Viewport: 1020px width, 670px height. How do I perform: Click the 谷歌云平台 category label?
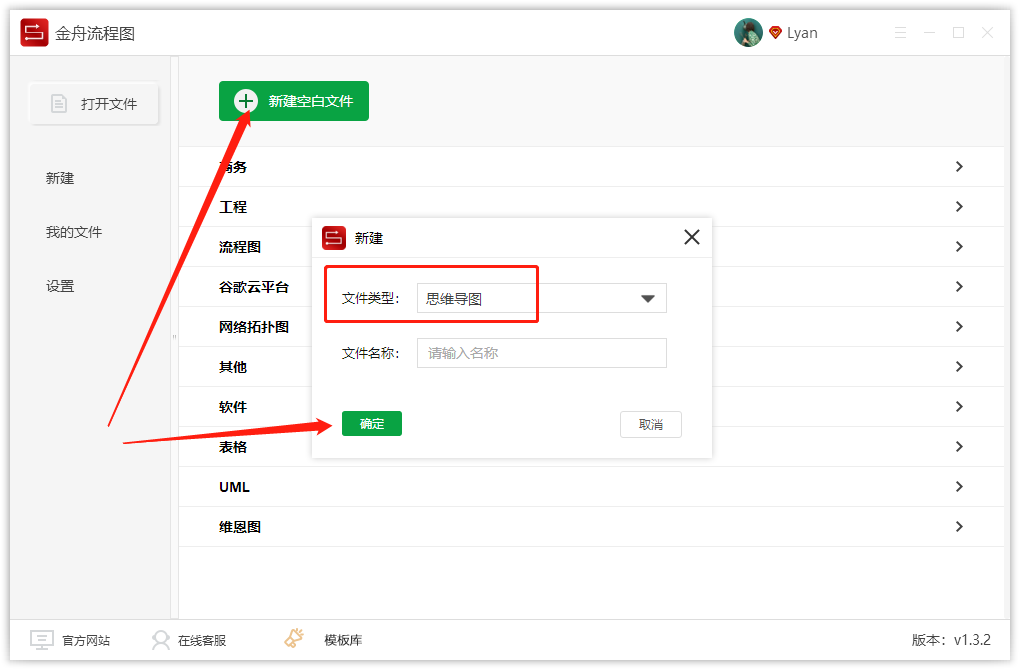coord(254,287)
